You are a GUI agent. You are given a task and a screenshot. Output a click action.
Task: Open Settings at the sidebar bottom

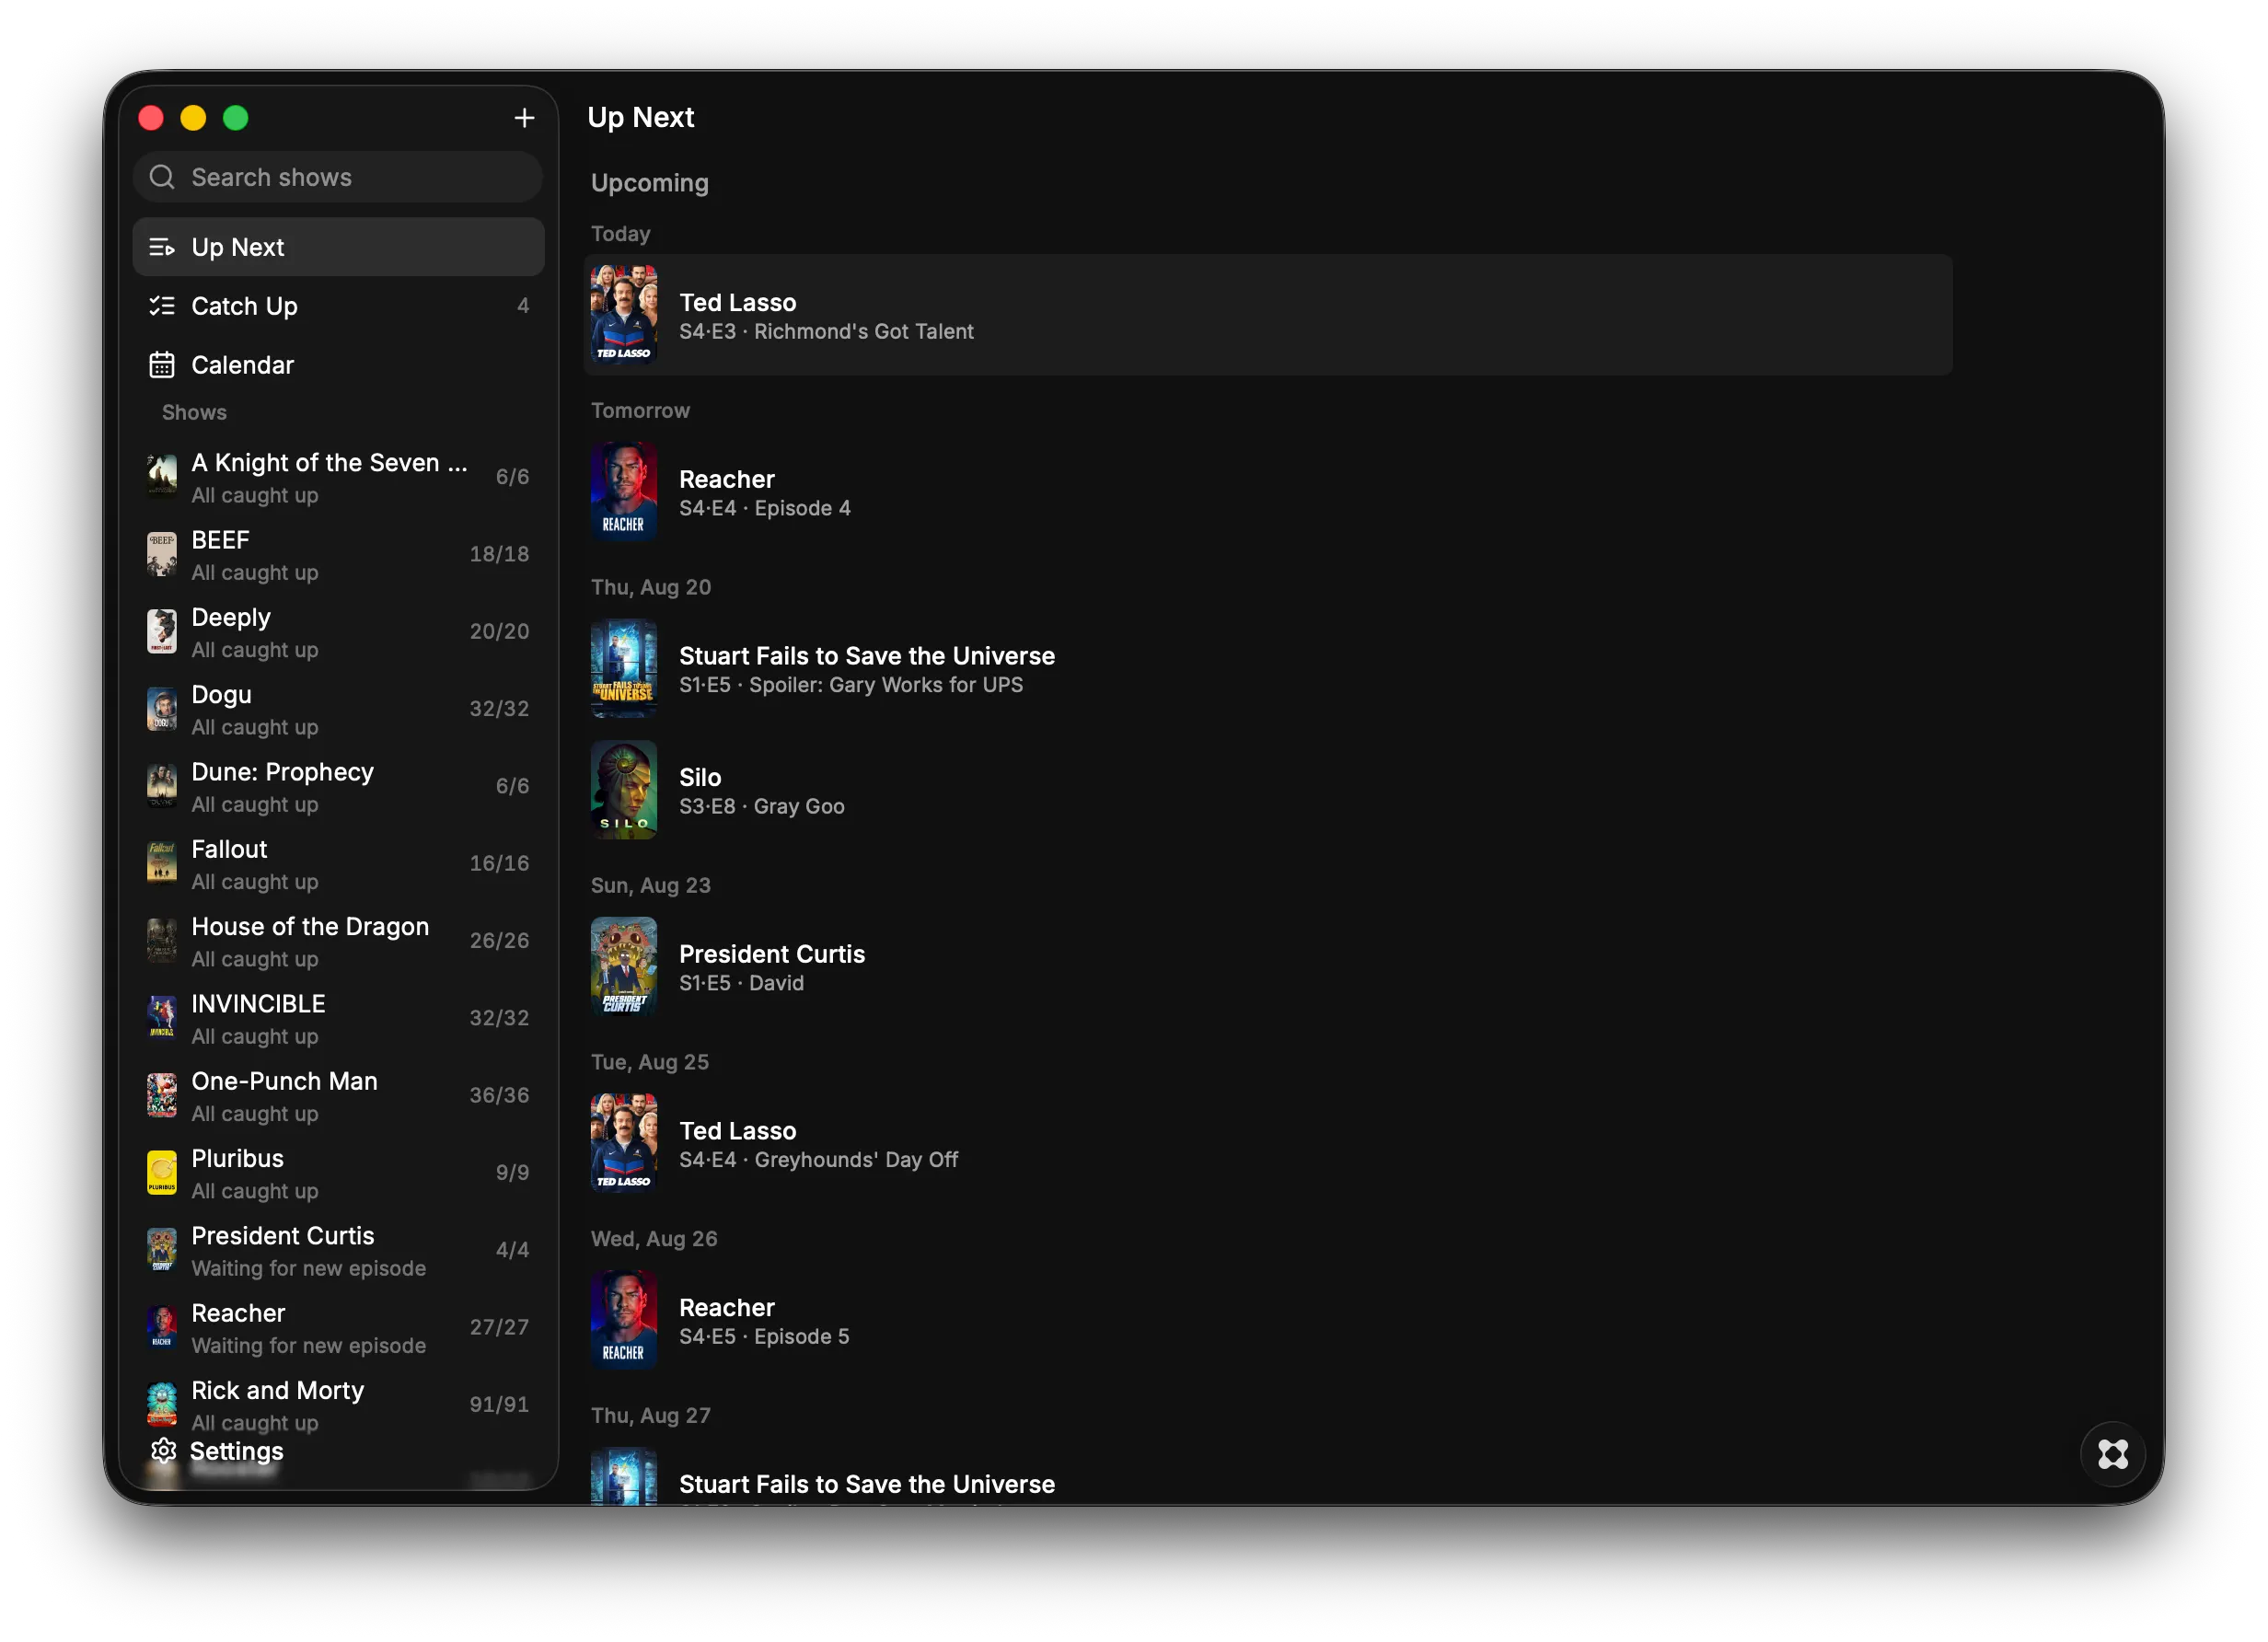[218, 1451]
